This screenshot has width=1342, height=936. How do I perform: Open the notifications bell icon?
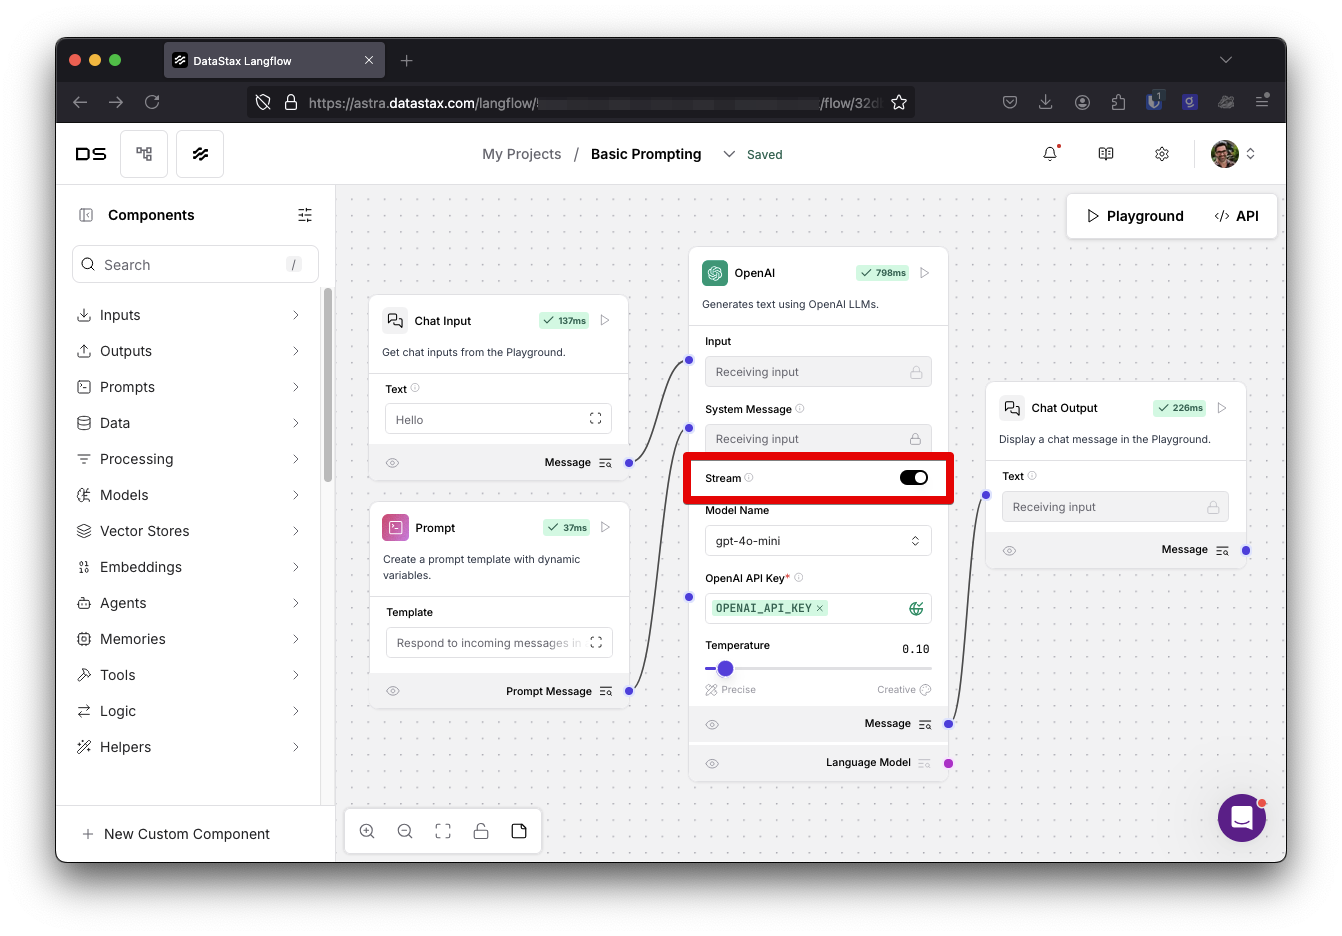pyautogui.click(x=1048, y=153)
